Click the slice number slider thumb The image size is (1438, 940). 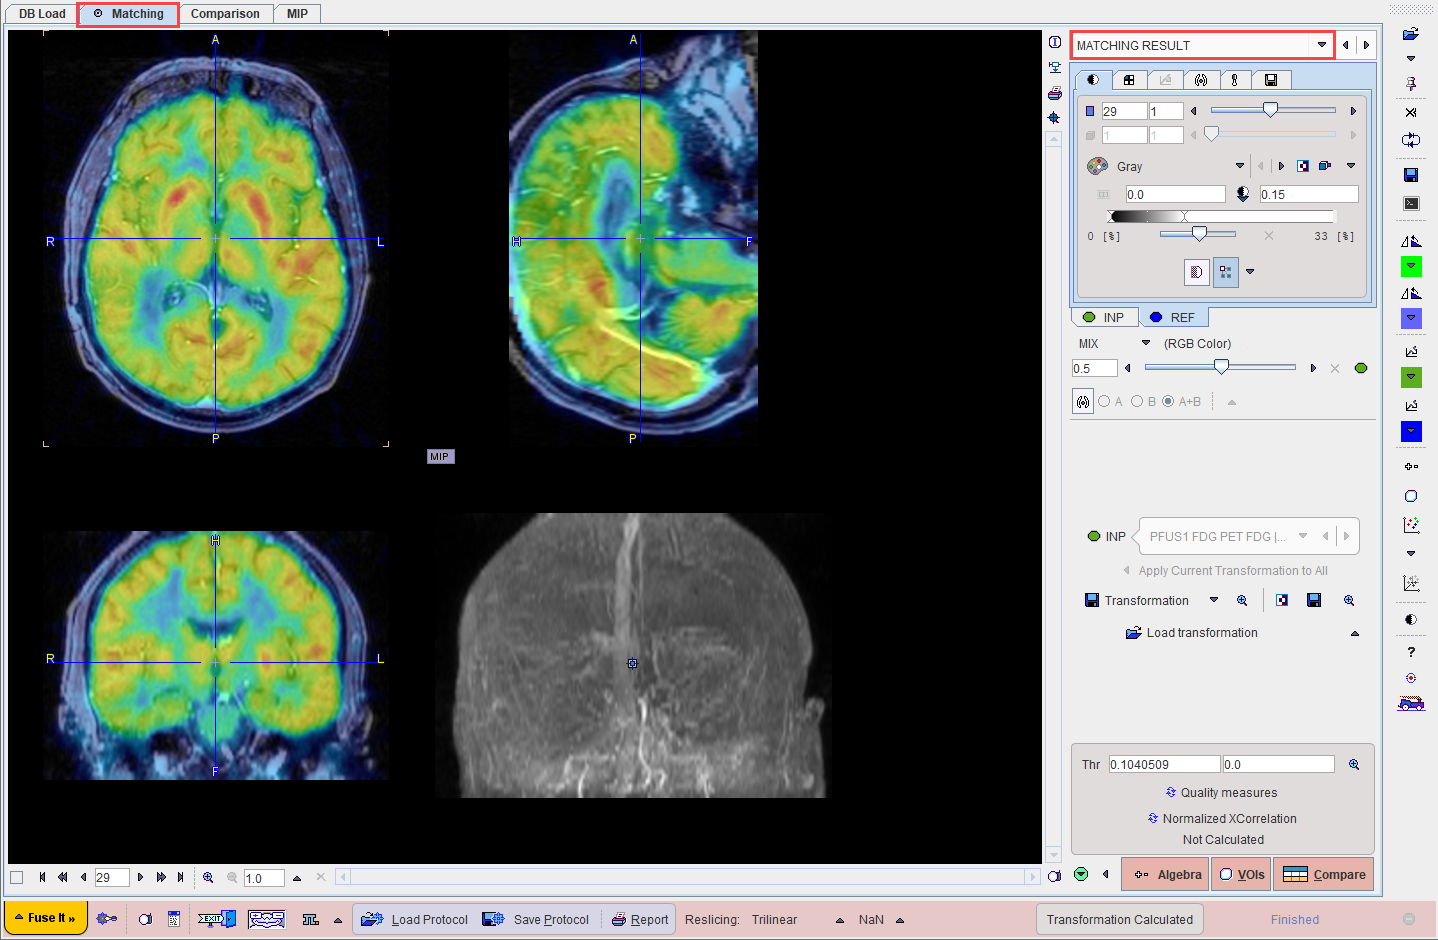[x=1270, y=109]
